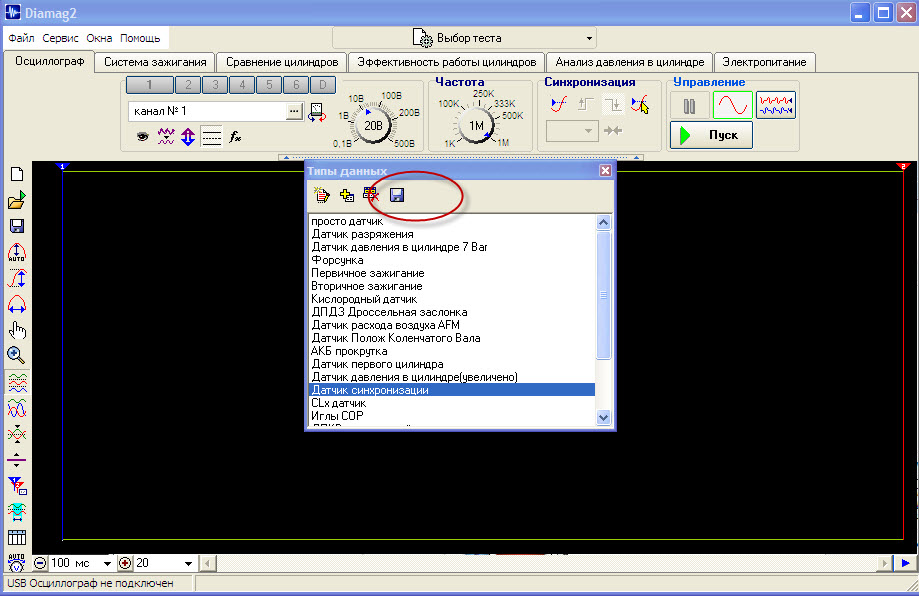The image size is (919, 596).
Task: Click the fx function icon
Action: [x=235, y=137]
